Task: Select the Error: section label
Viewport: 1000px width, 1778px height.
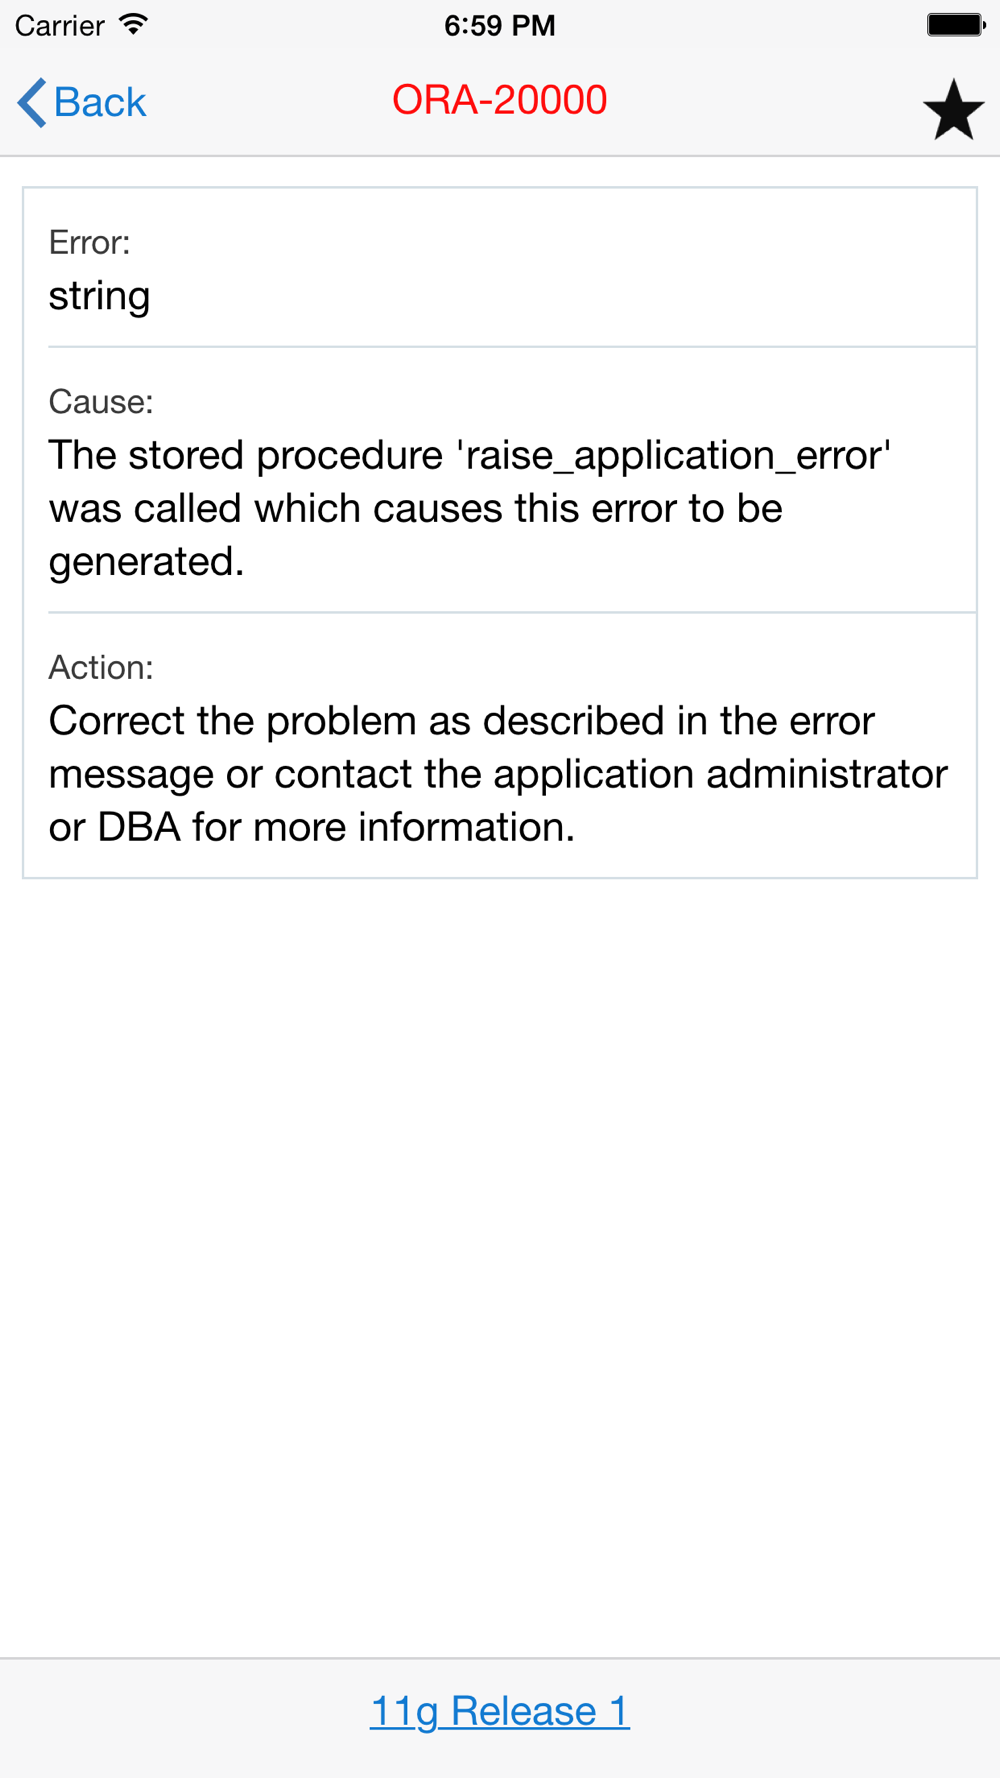Action: click(x=89, y=242)
